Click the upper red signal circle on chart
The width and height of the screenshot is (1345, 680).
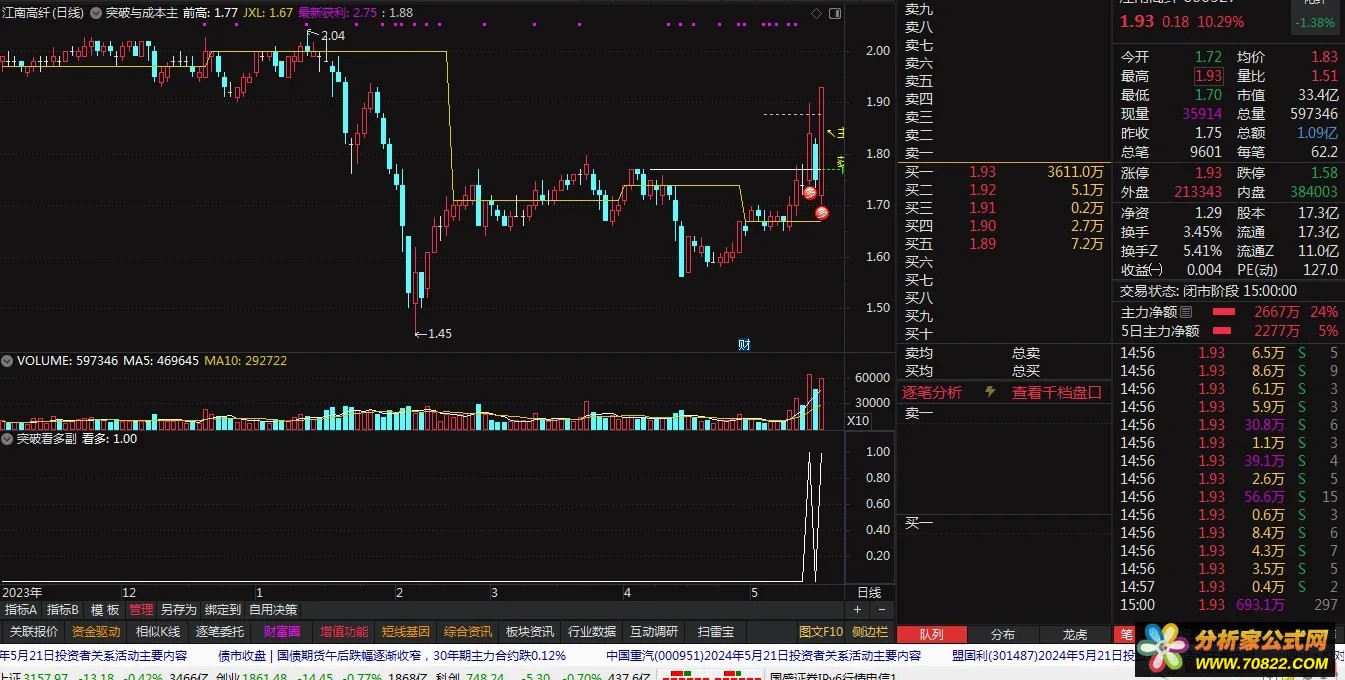coord(809,193)
